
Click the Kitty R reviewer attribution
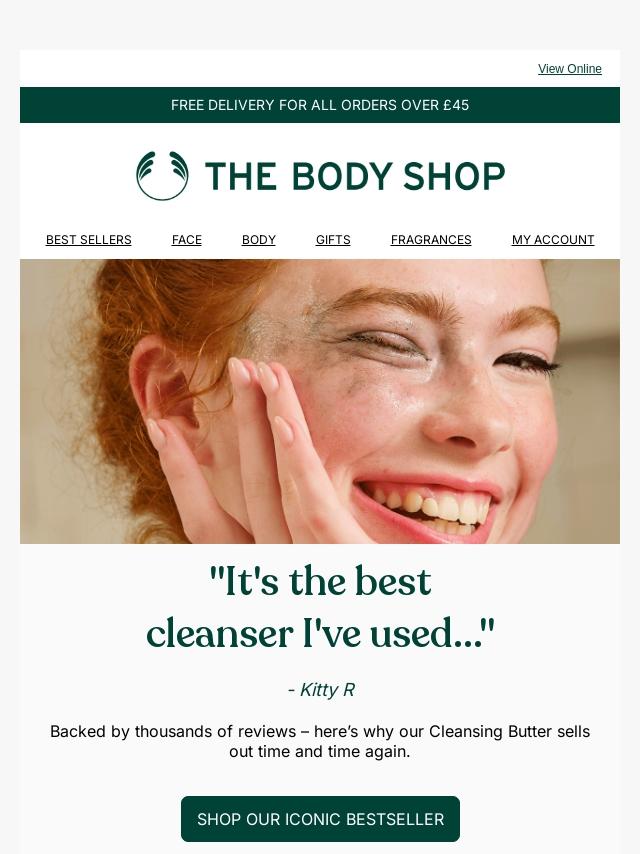(321, 690)
